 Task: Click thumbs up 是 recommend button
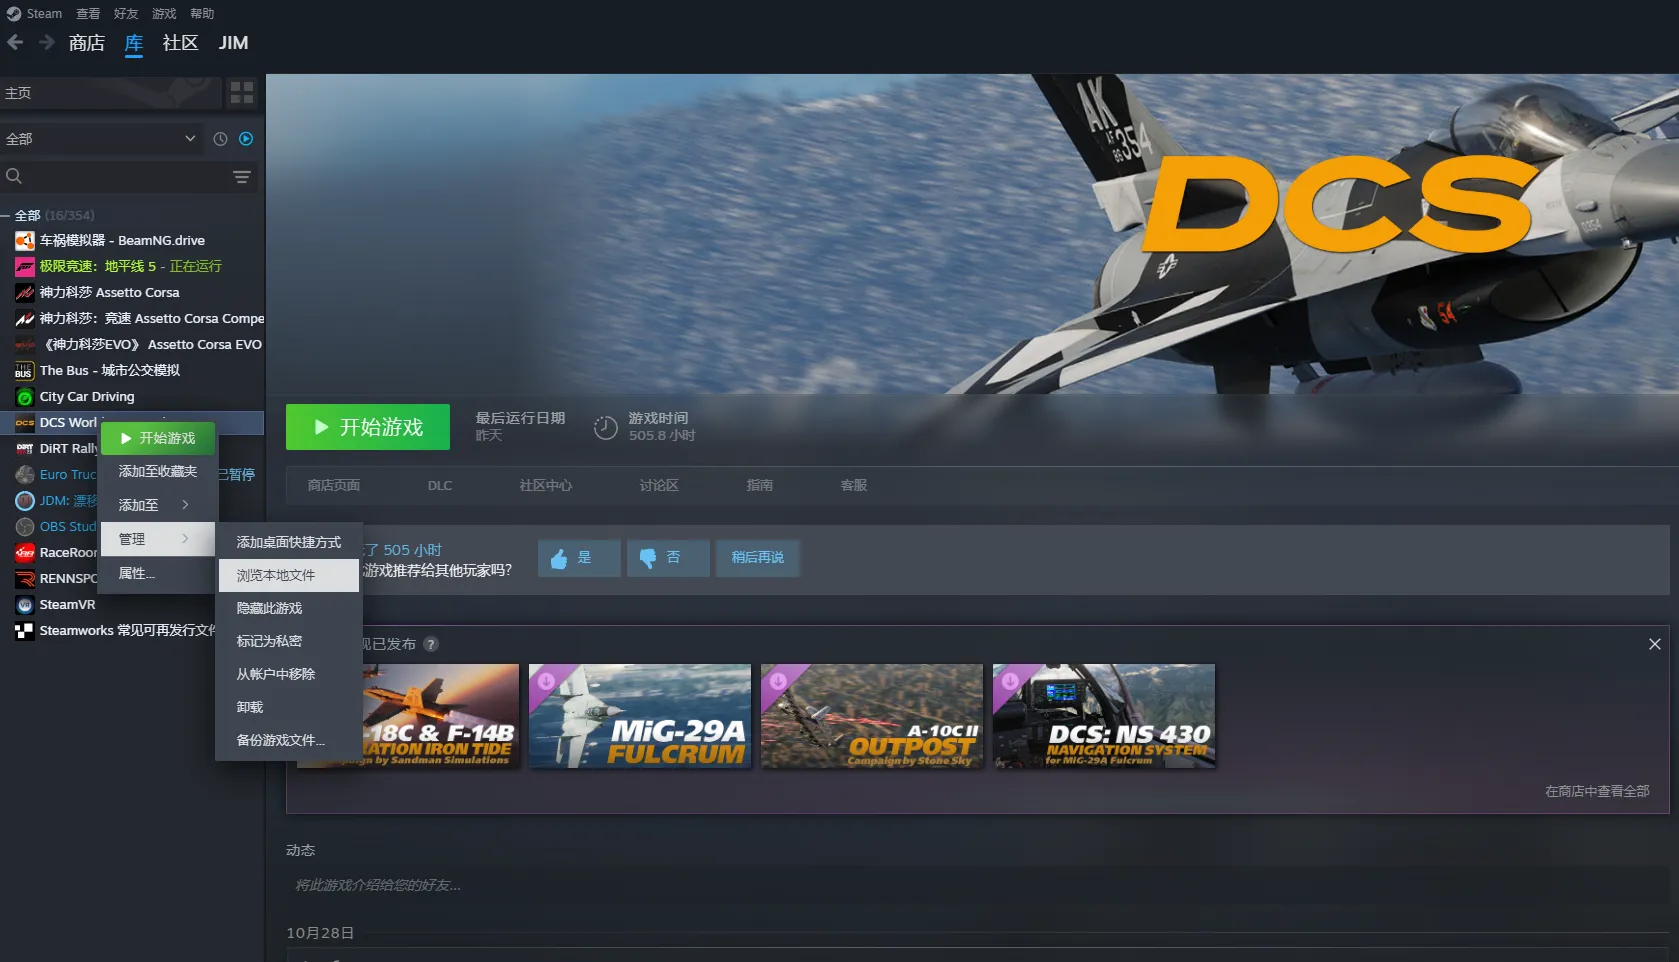pos(579,558)
